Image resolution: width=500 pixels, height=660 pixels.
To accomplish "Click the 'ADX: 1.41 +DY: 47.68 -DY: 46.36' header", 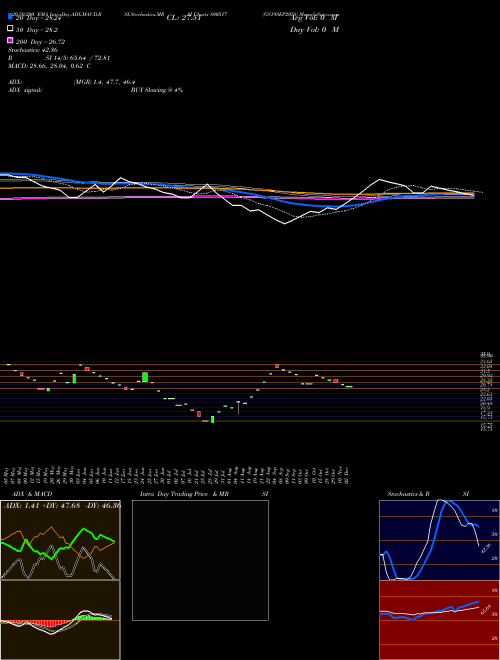I will click(x=62, y=505).
